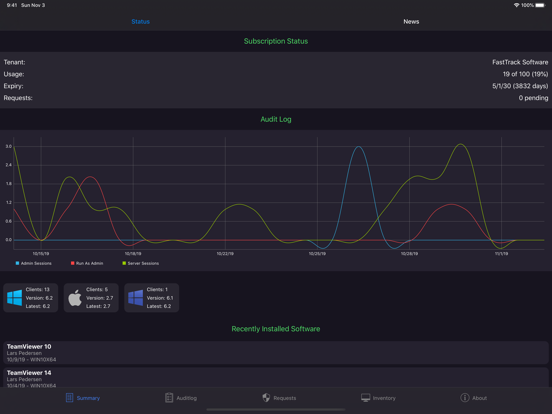552x414 pixels.
Task: Tap the Requests shield icon
Action: click(x=266, y=397)
